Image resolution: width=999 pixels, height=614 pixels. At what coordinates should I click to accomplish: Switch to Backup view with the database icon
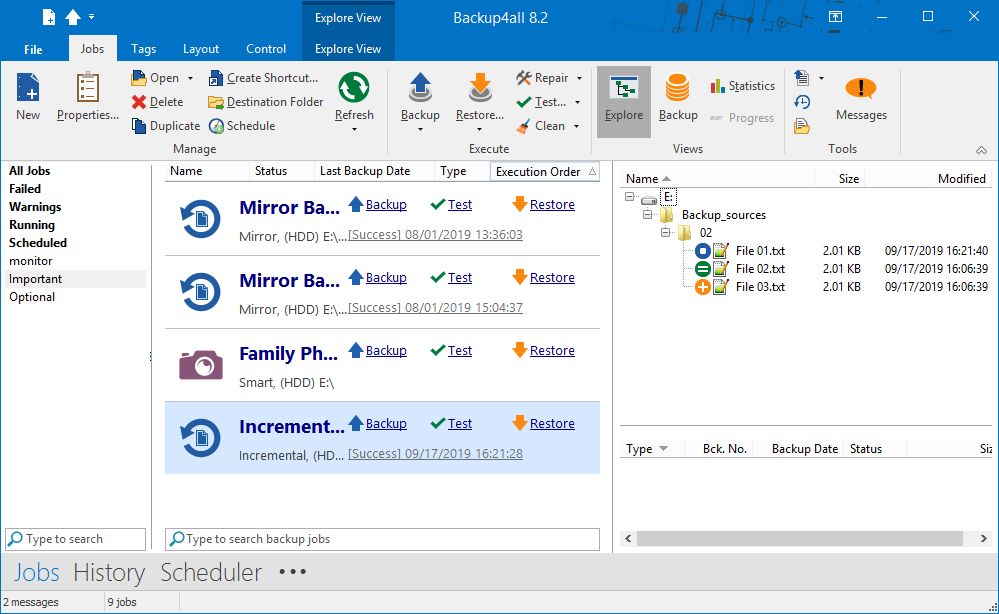pyautogui.click(x=678, y=89)
